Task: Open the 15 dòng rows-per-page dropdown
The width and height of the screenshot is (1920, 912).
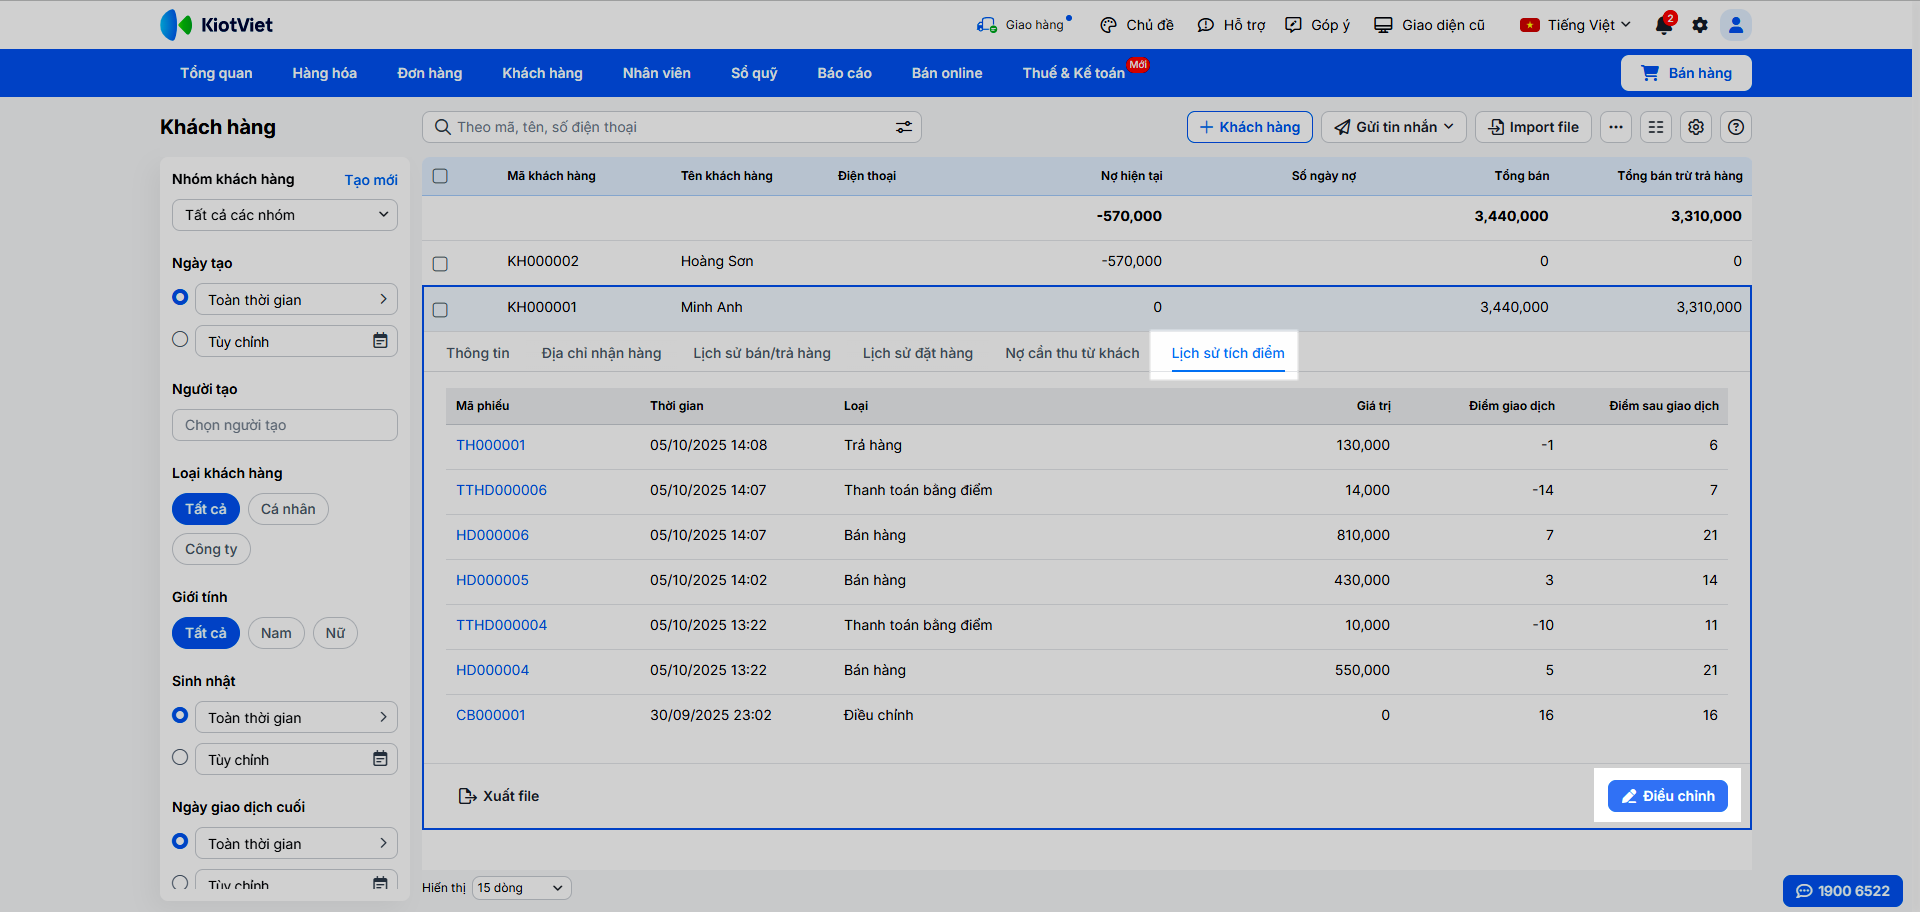Action: click(x=521, y=888)
